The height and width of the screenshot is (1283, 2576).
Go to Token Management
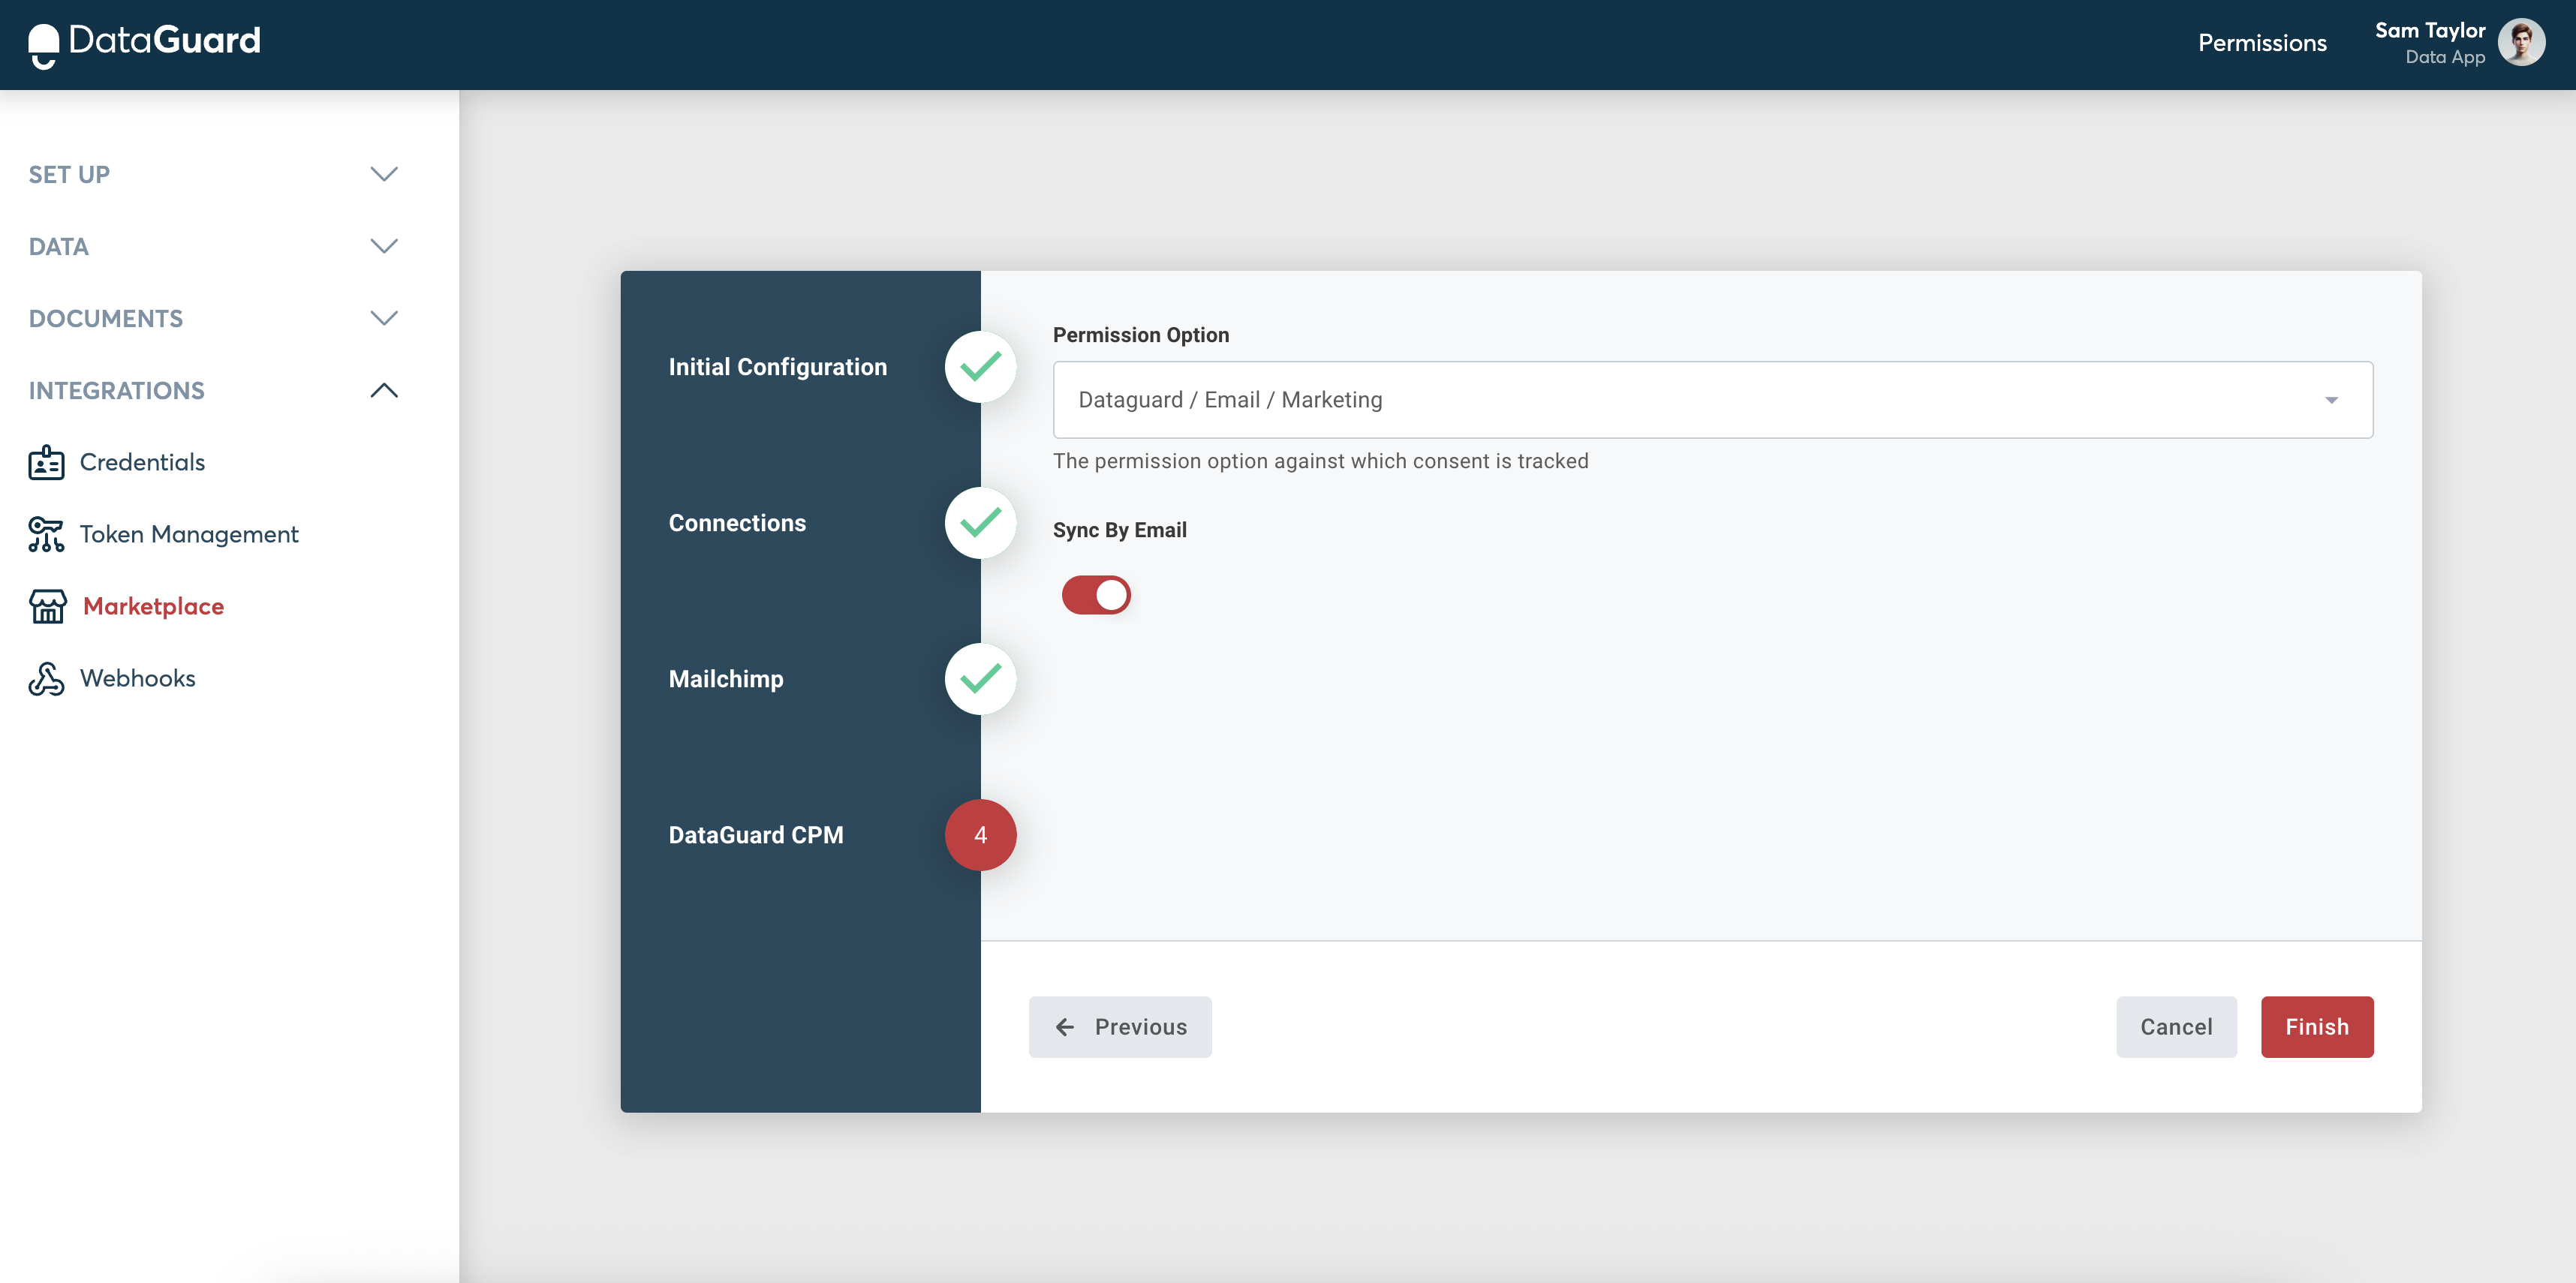[x=189, y=534]
